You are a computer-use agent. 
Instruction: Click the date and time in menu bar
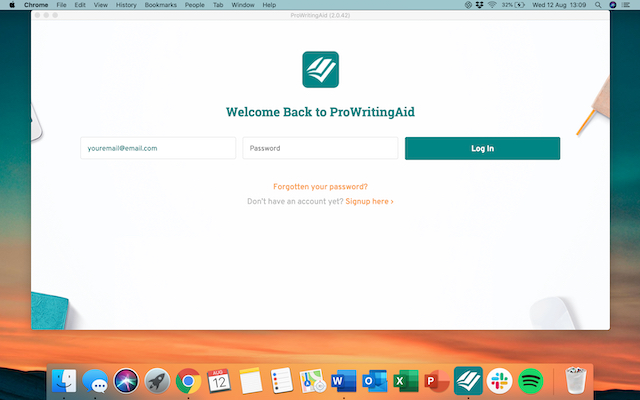[559, 5]
